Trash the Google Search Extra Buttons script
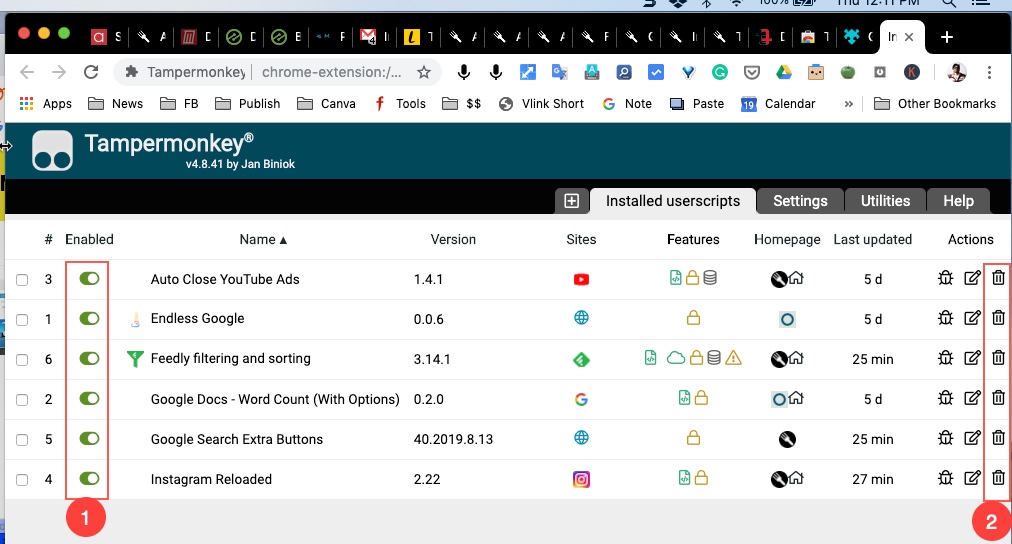The width and height of the screenshot is (1012, 544). point(998,438)
